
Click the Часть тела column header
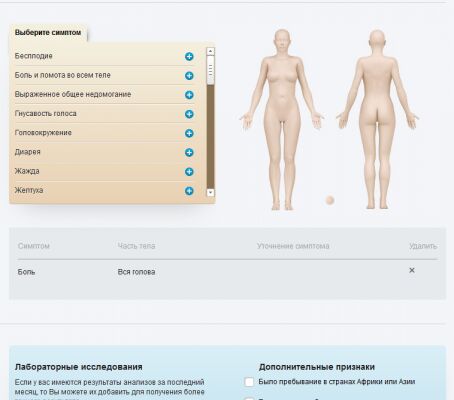pos(136,246)
